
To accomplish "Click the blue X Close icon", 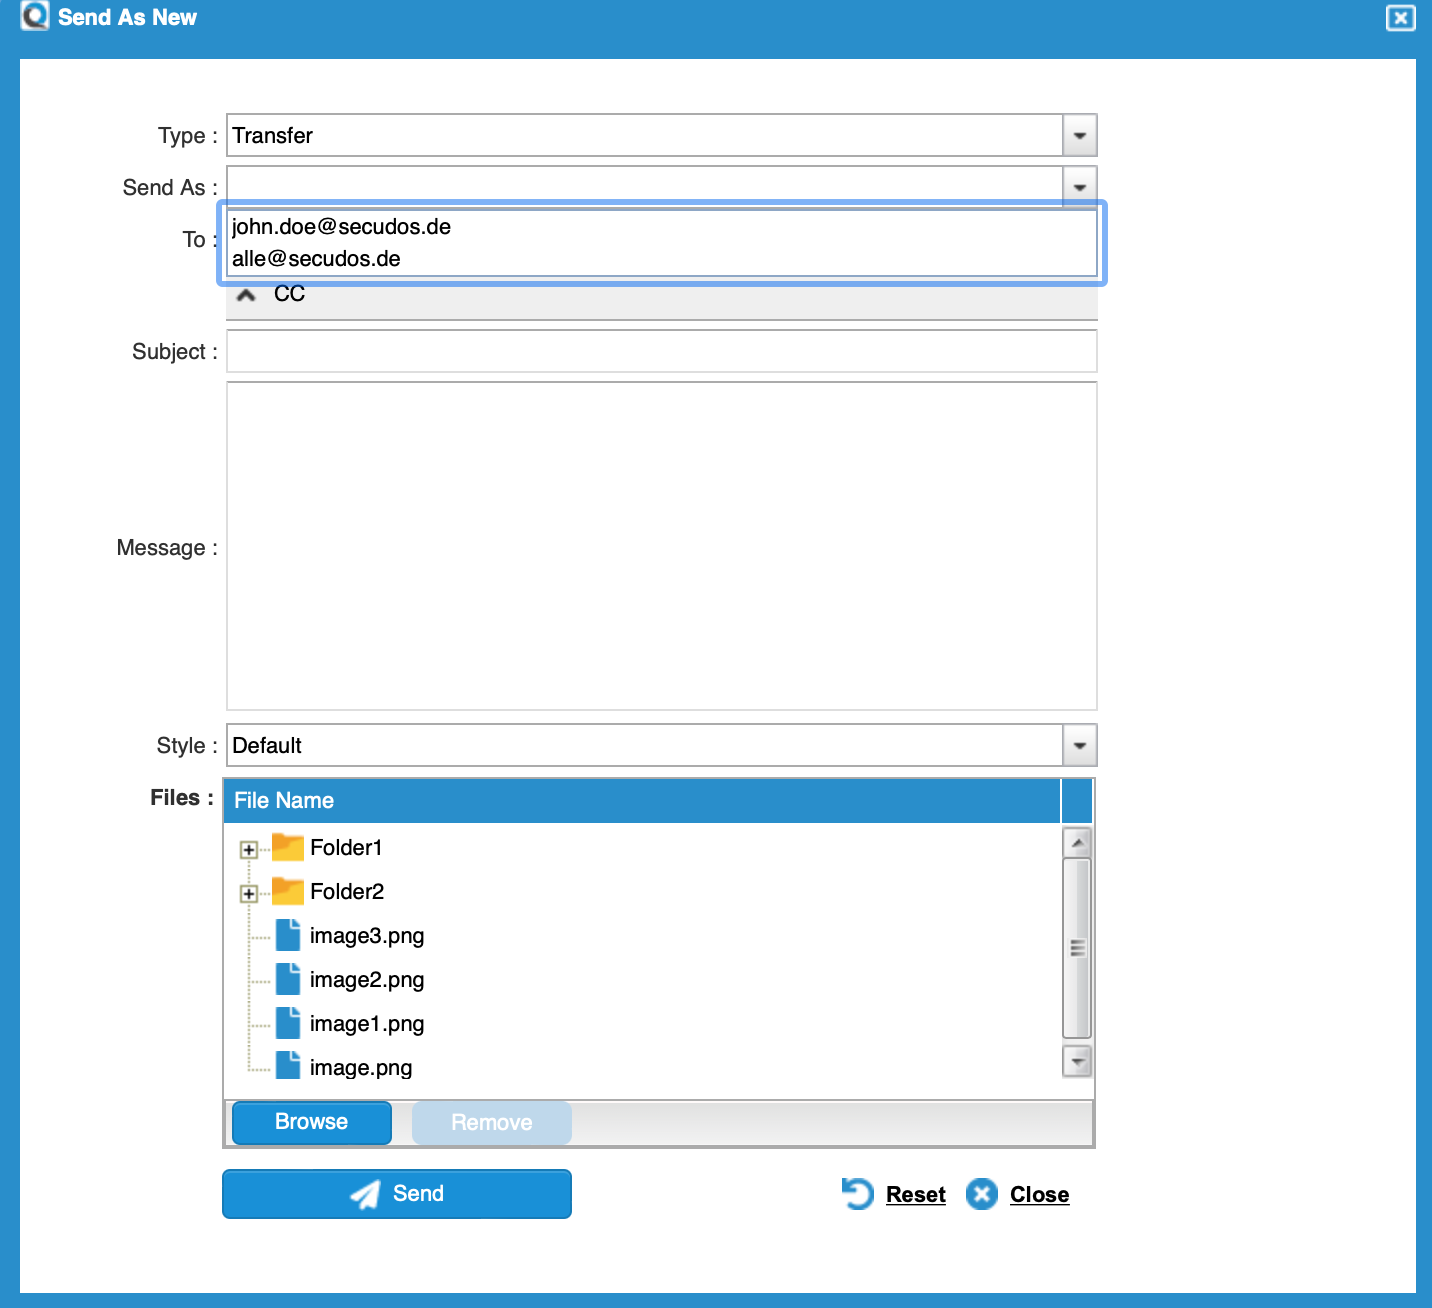I will coord(981,1194).
